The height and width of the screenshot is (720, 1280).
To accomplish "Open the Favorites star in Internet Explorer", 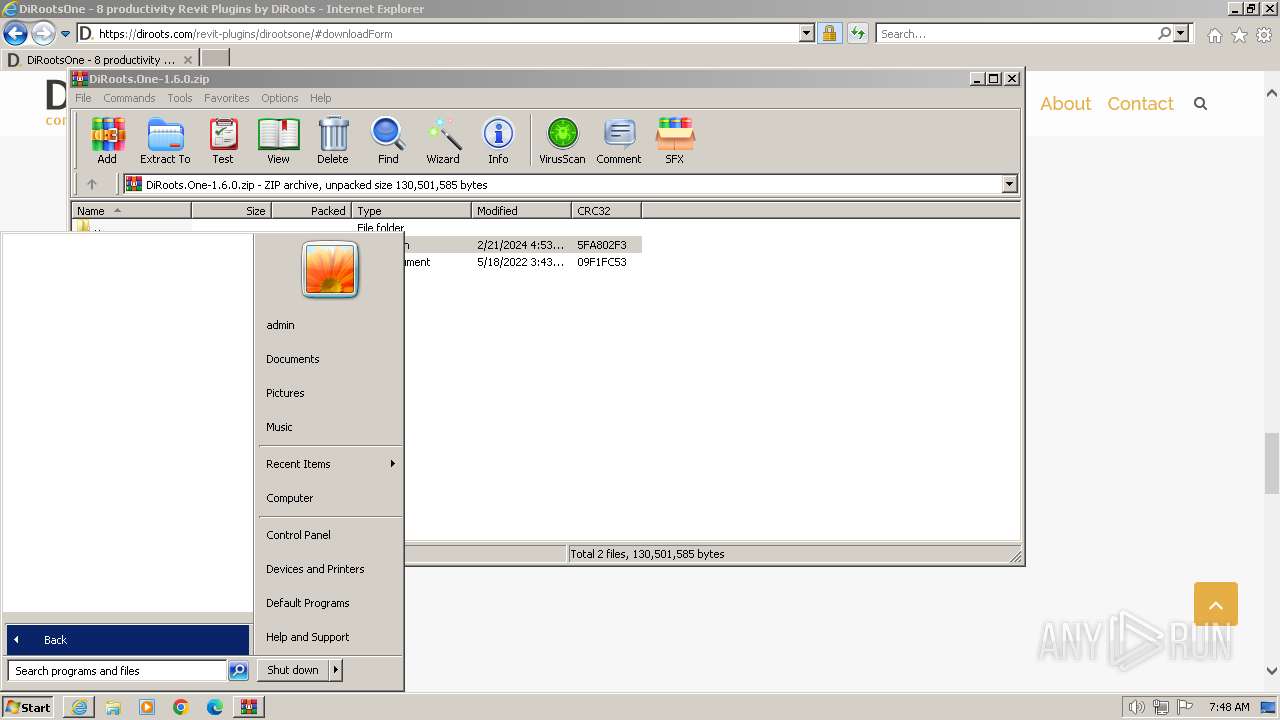I will [x=1239, y=35].
